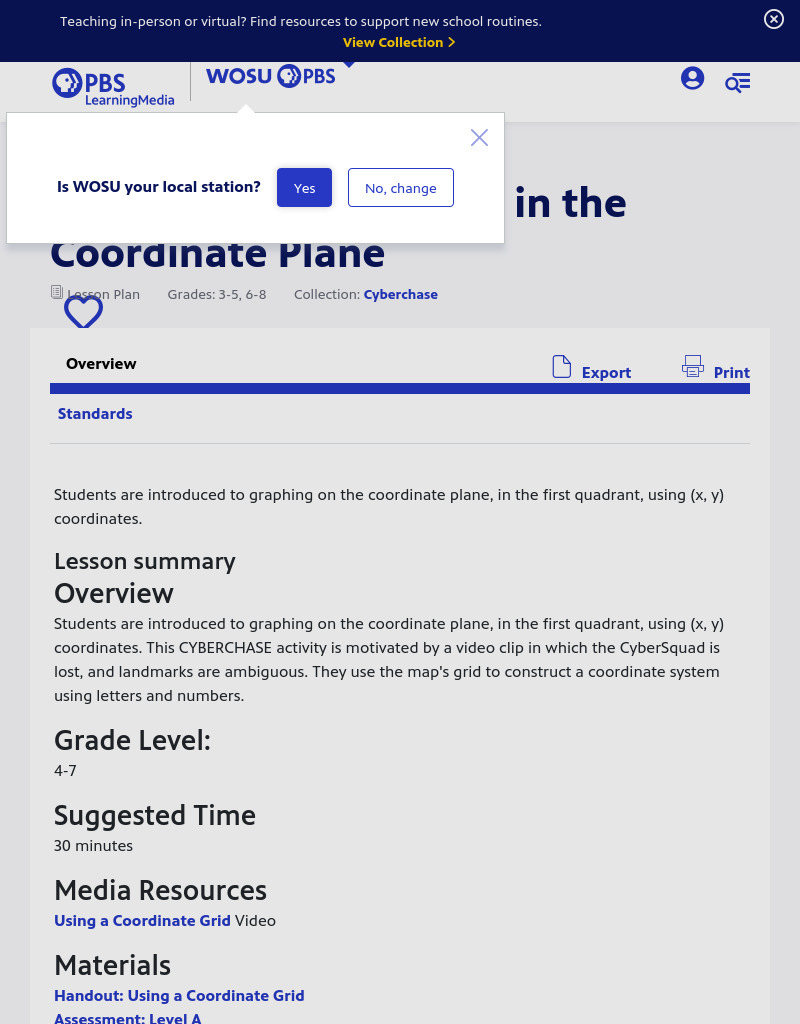Select the PBS LearningMedia logo
Image resolution: width=800 pixels, height=1024 pixels.
tap(113, 86)
